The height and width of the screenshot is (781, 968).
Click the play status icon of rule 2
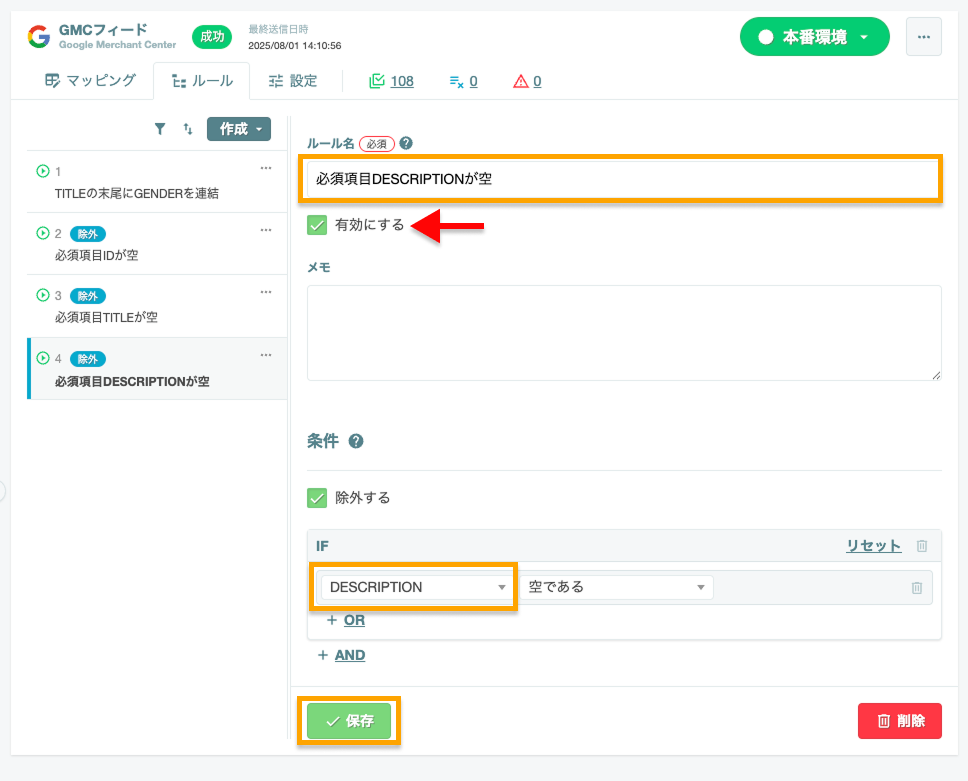tap(43, 233)
